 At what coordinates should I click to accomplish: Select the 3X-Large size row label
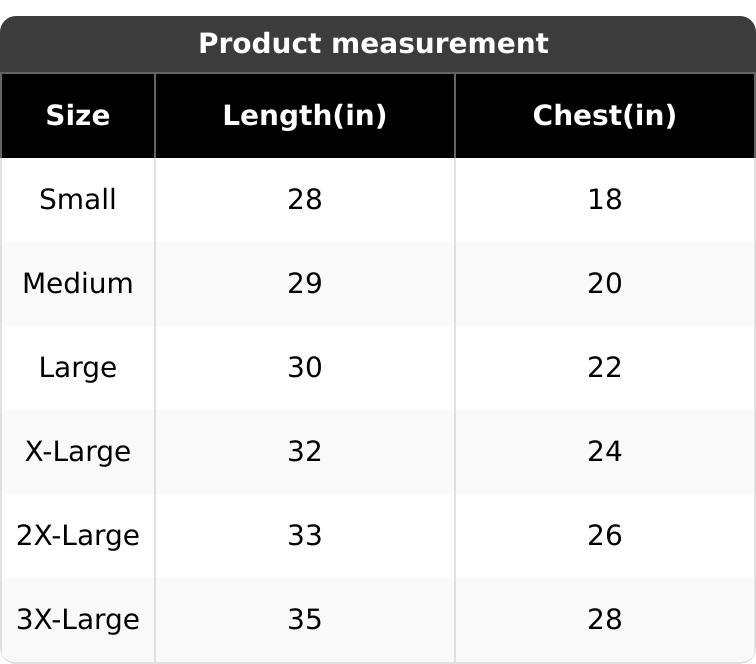(78, 620)
